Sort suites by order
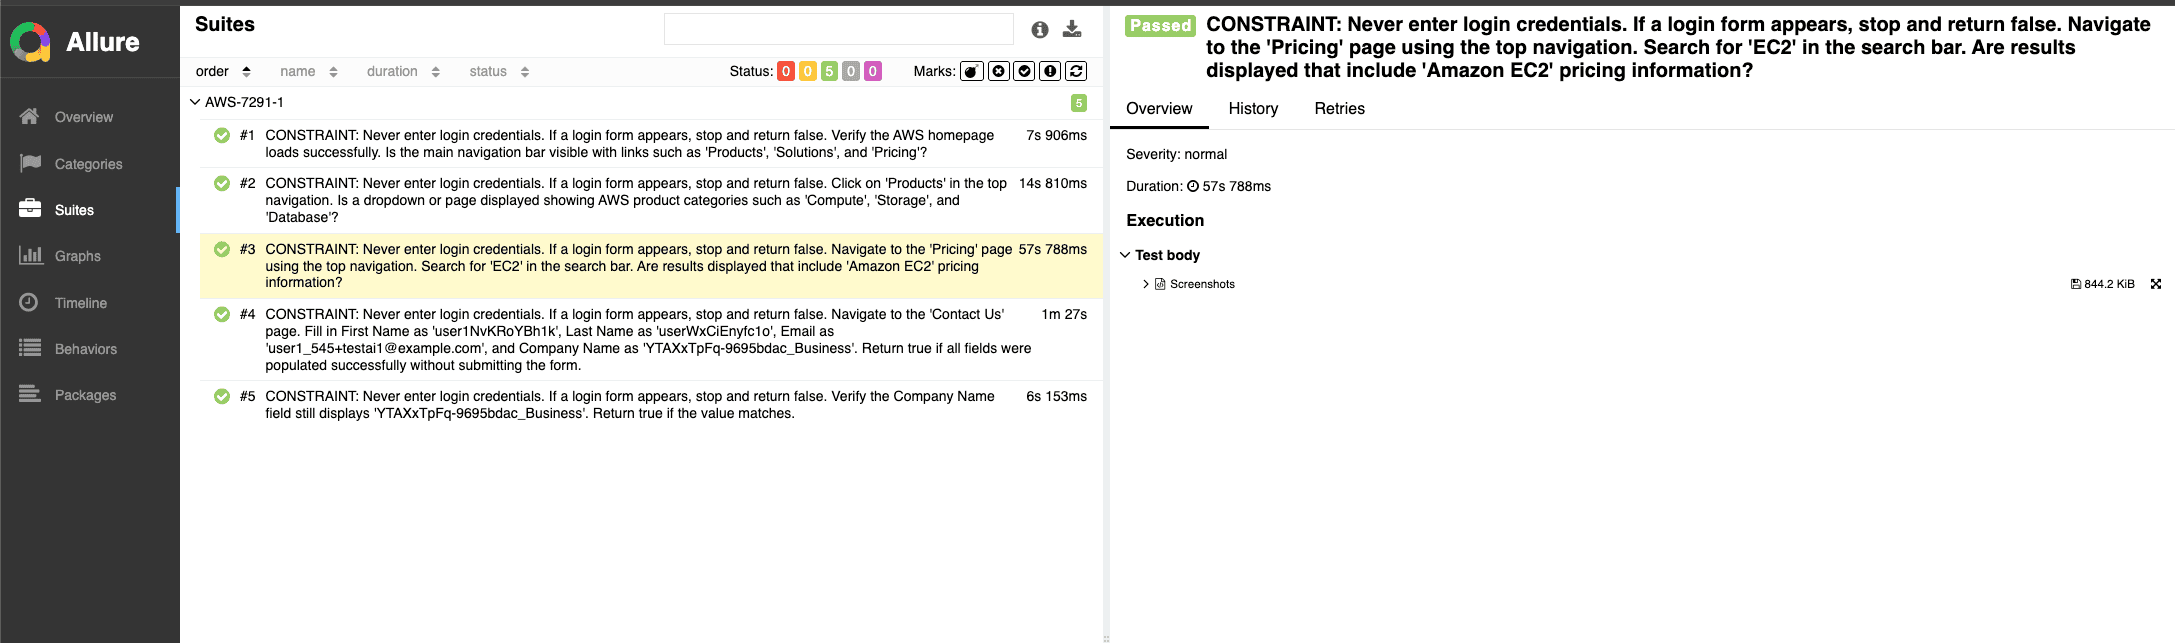 (x=223, y=71)
